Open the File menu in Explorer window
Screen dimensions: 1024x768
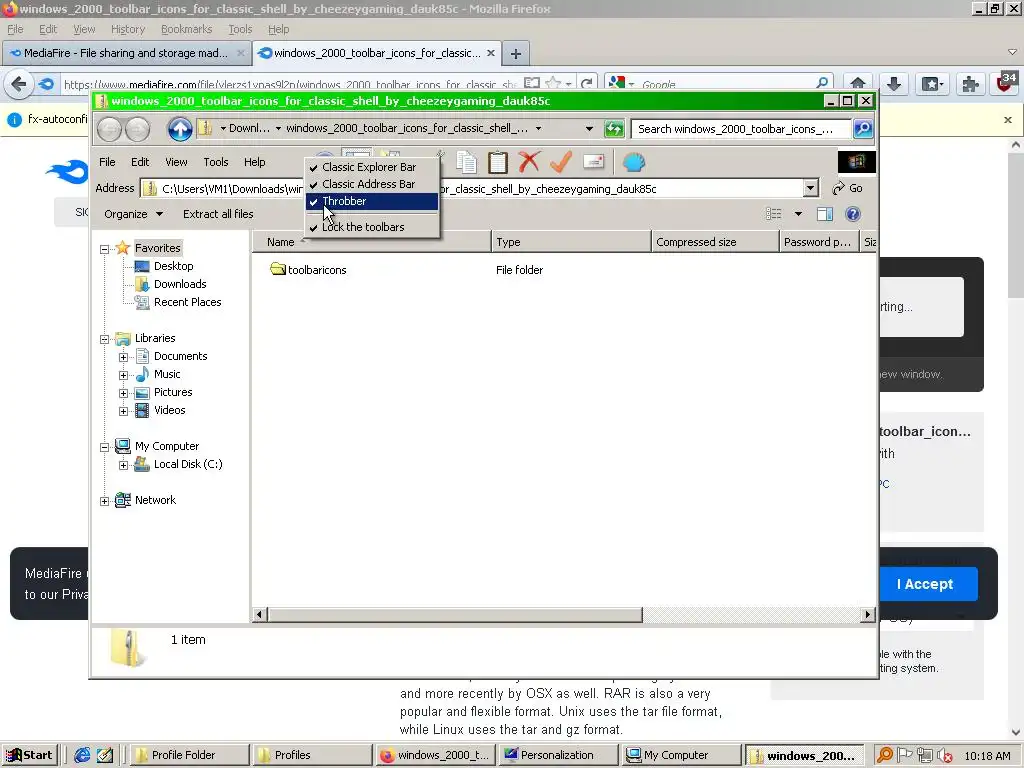tap(107, 162)
